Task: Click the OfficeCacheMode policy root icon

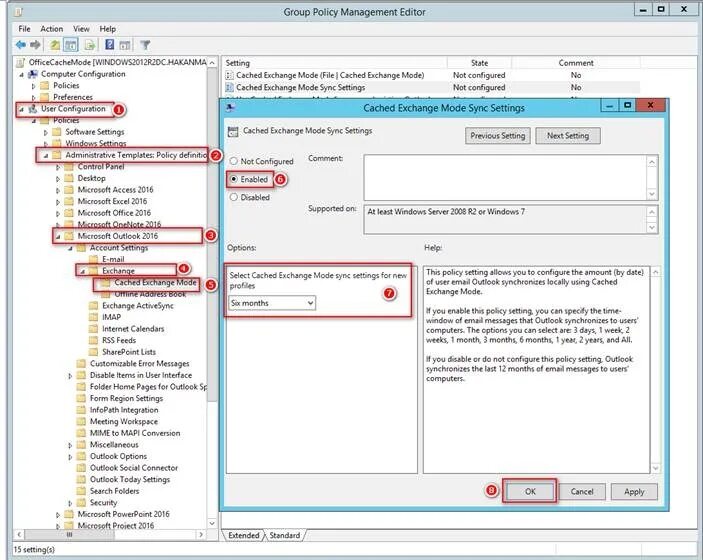Action: (20, 62)
